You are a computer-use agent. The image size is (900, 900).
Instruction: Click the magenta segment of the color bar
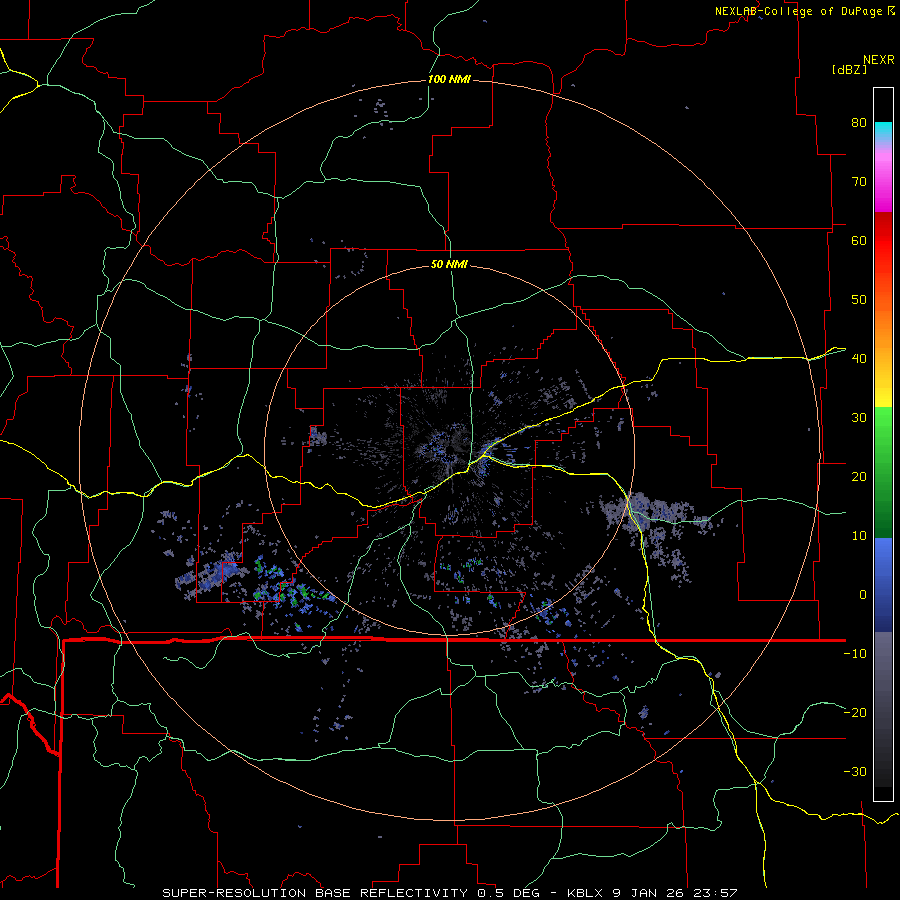pyautogui.click(x=883, y=181)
